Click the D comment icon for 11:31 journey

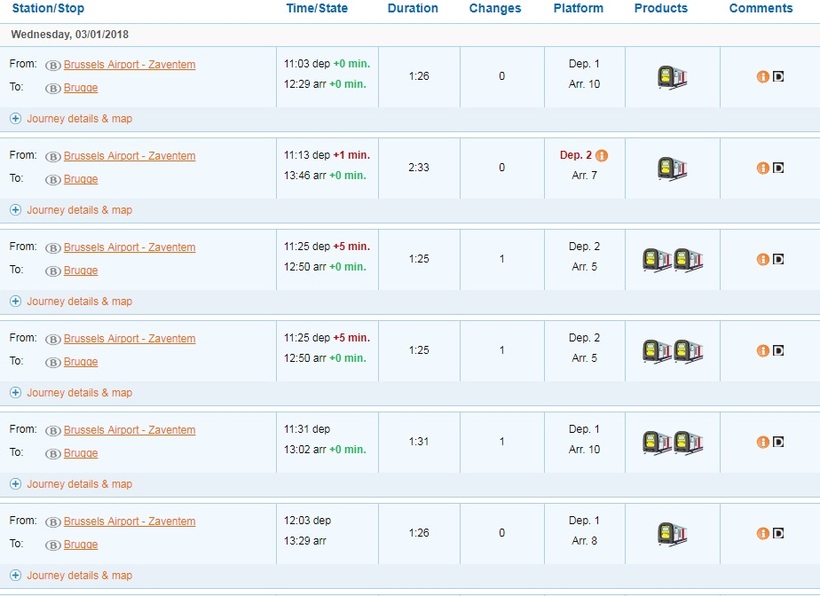click(x=778, y=442)
